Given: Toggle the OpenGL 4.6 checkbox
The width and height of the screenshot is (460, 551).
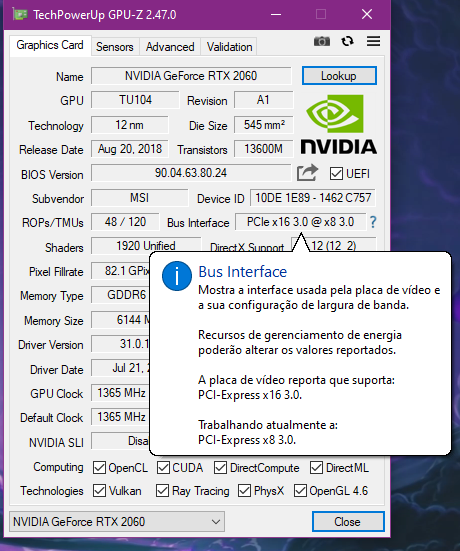Looking at the screenshot, I should click(300, 491).
